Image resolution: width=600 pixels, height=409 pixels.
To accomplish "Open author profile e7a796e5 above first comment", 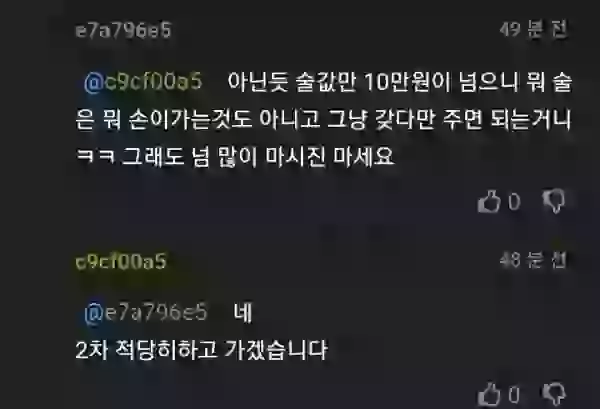I will tap(123, 30).
